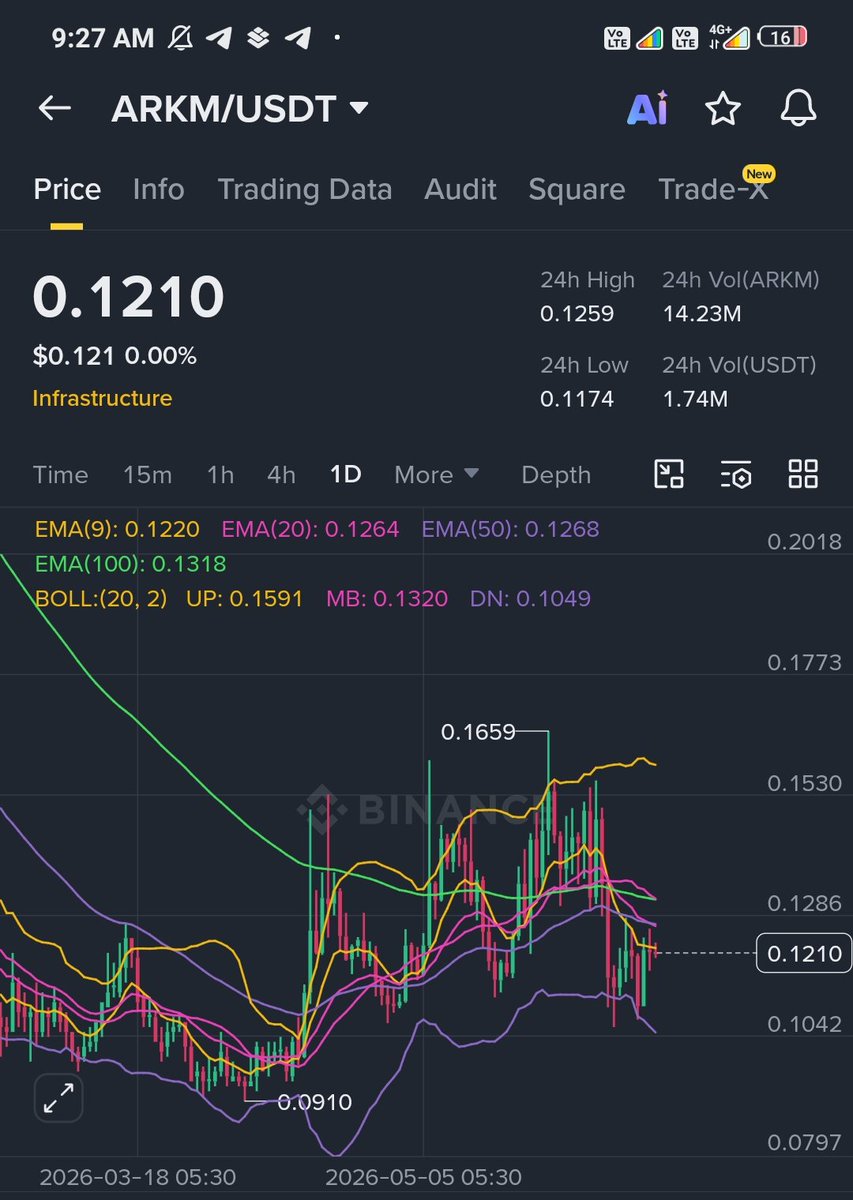
Task: Tap the 9:27 AM status bar clock
Action: [103, 38]
